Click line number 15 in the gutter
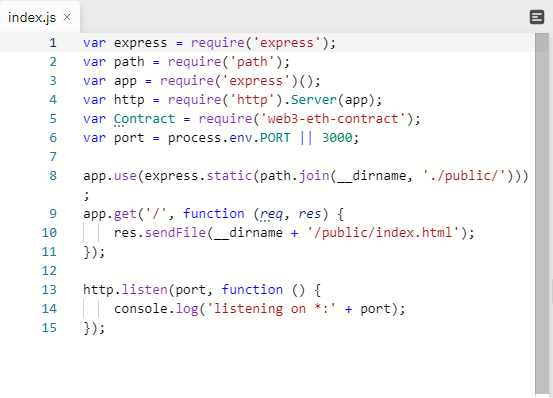Viewport: 553px width, 398px height. 49,328
